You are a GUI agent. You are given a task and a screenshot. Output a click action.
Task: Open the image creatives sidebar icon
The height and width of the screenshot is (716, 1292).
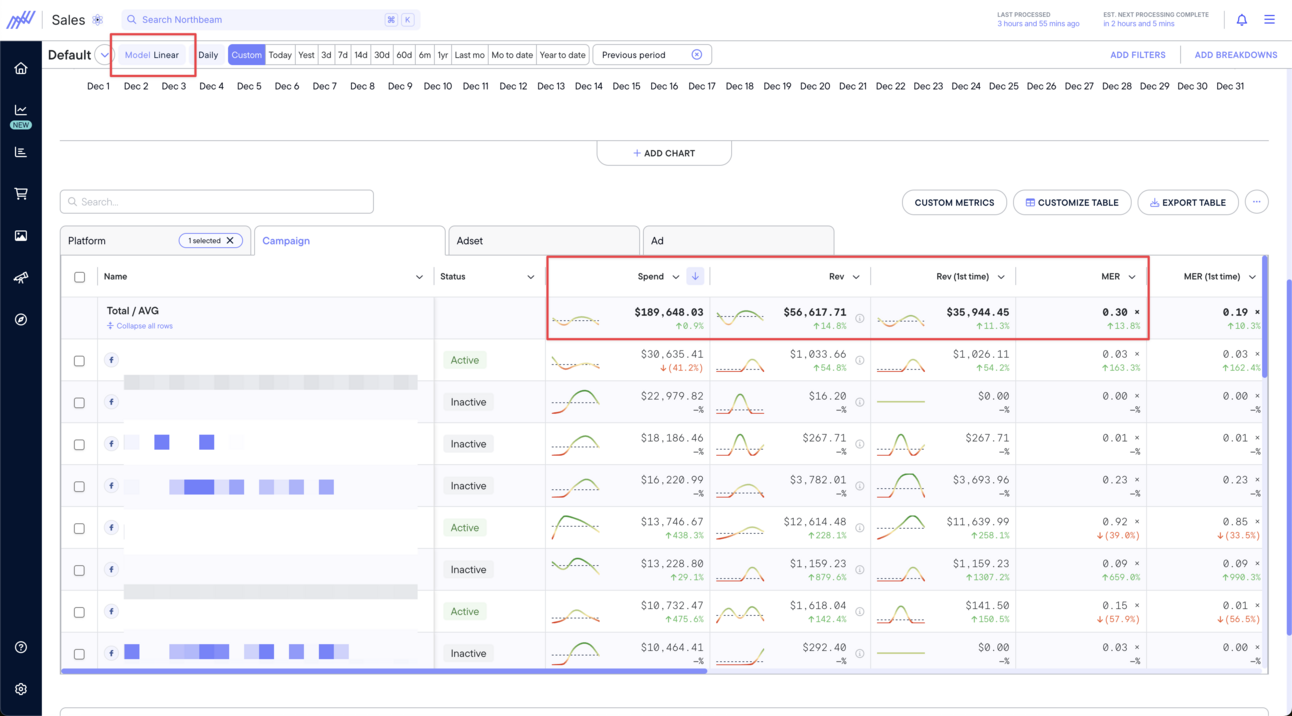pos(21,236)
